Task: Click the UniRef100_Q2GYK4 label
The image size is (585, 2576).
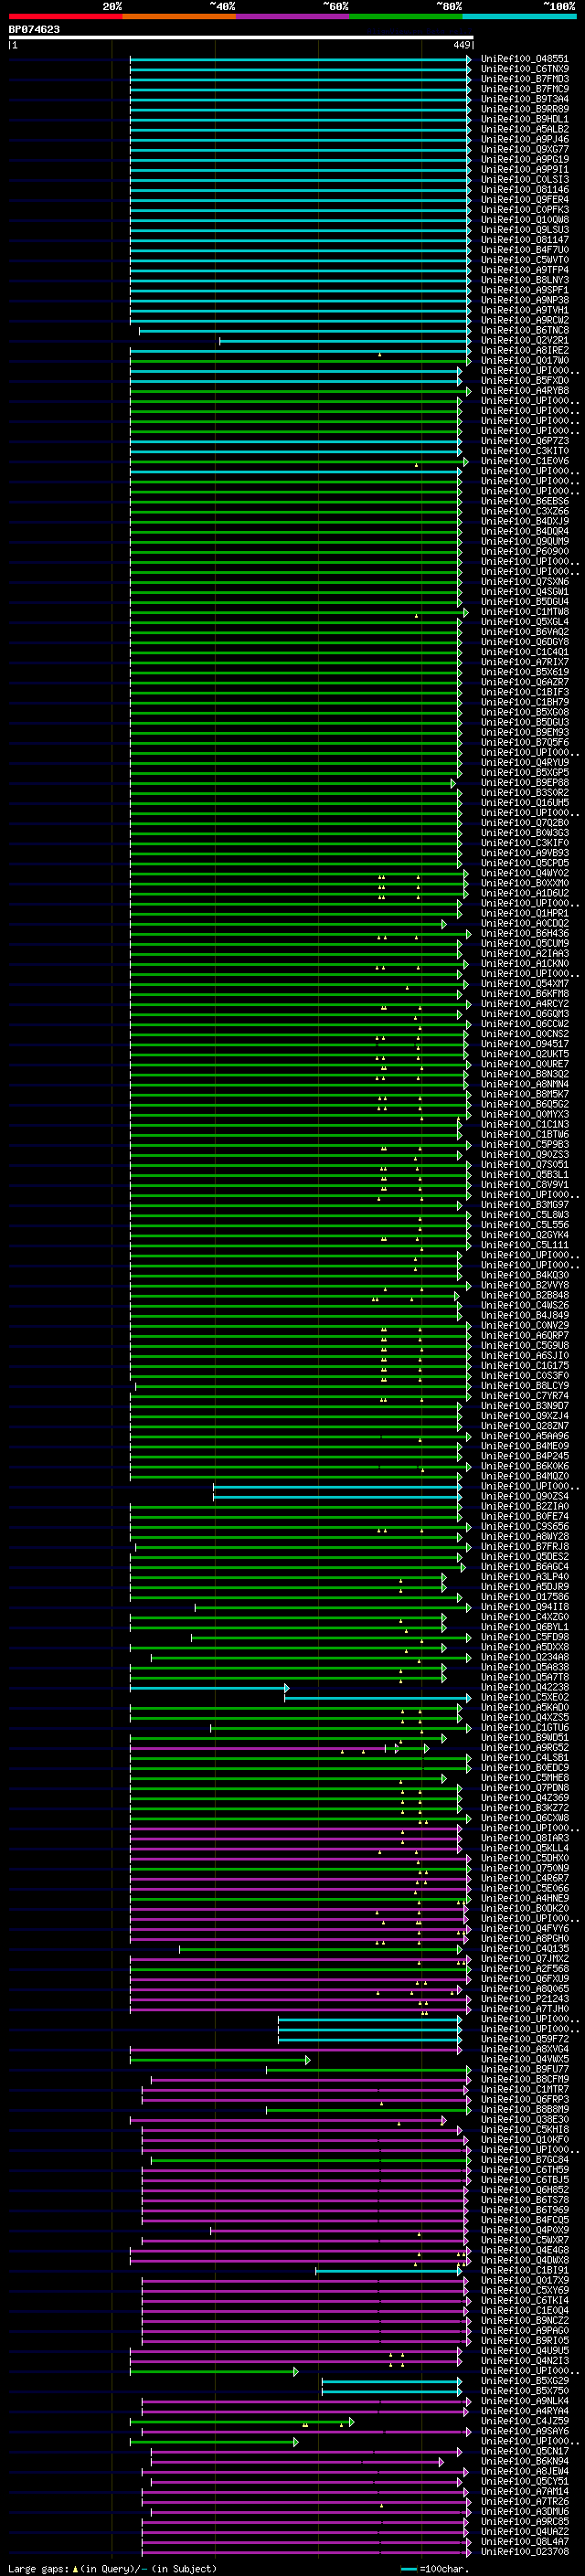Action: (x=524, y=1235)
